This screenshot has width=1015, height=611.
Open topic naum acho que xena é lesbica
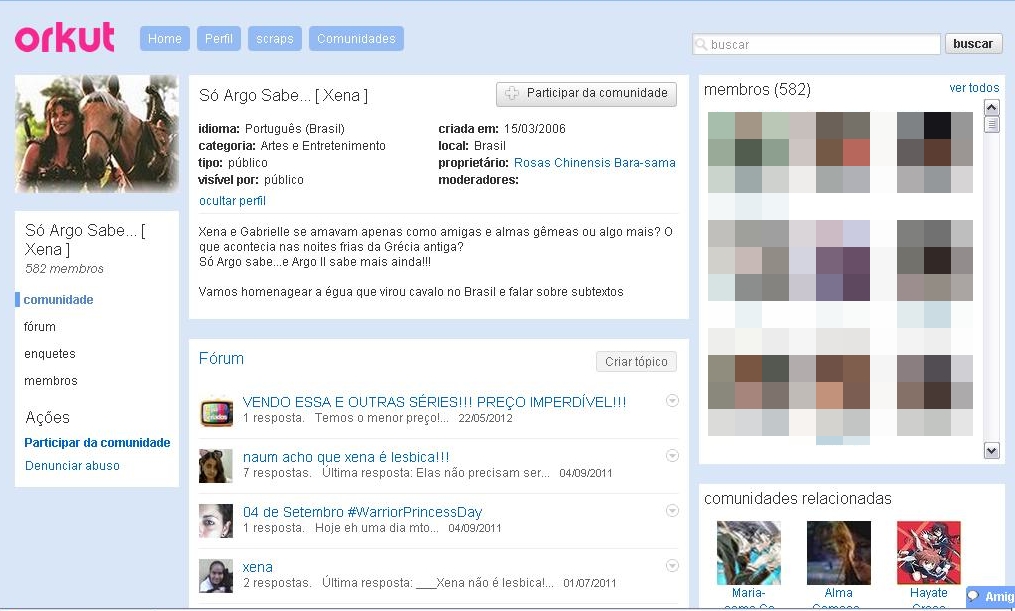coord(346,457)
